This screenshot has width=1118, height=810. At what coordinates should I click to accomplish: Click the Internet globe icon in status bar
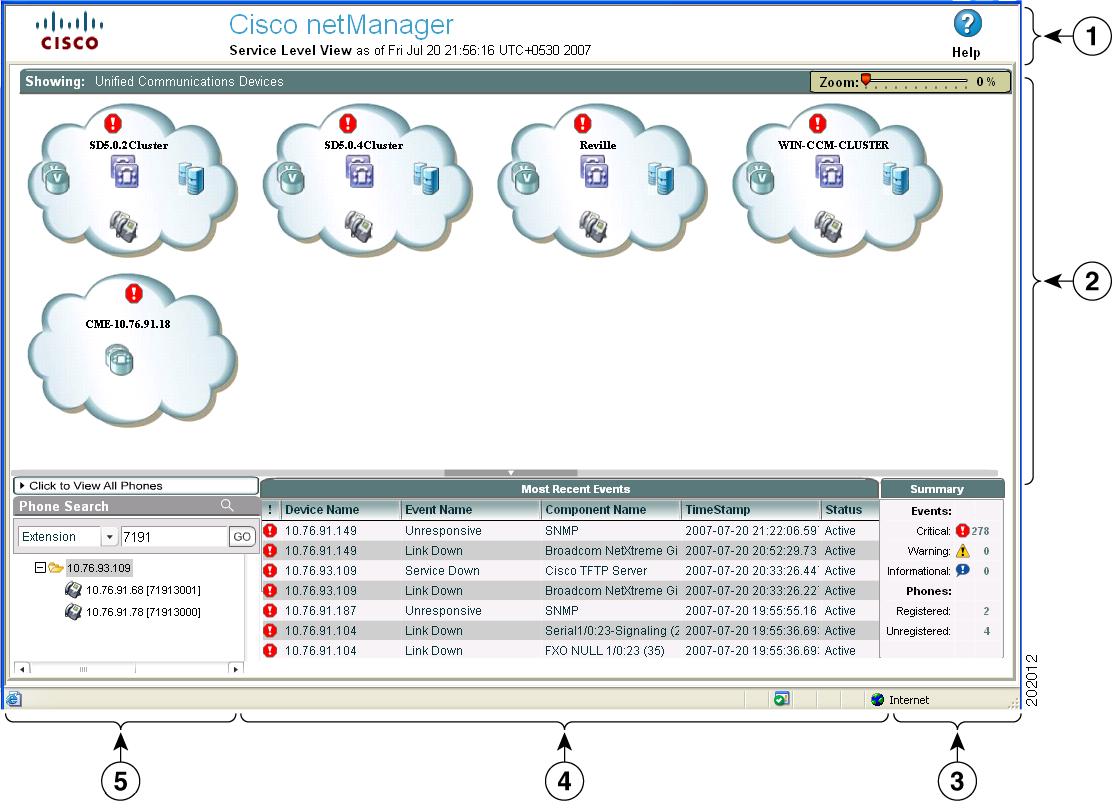tap(878, 699)
